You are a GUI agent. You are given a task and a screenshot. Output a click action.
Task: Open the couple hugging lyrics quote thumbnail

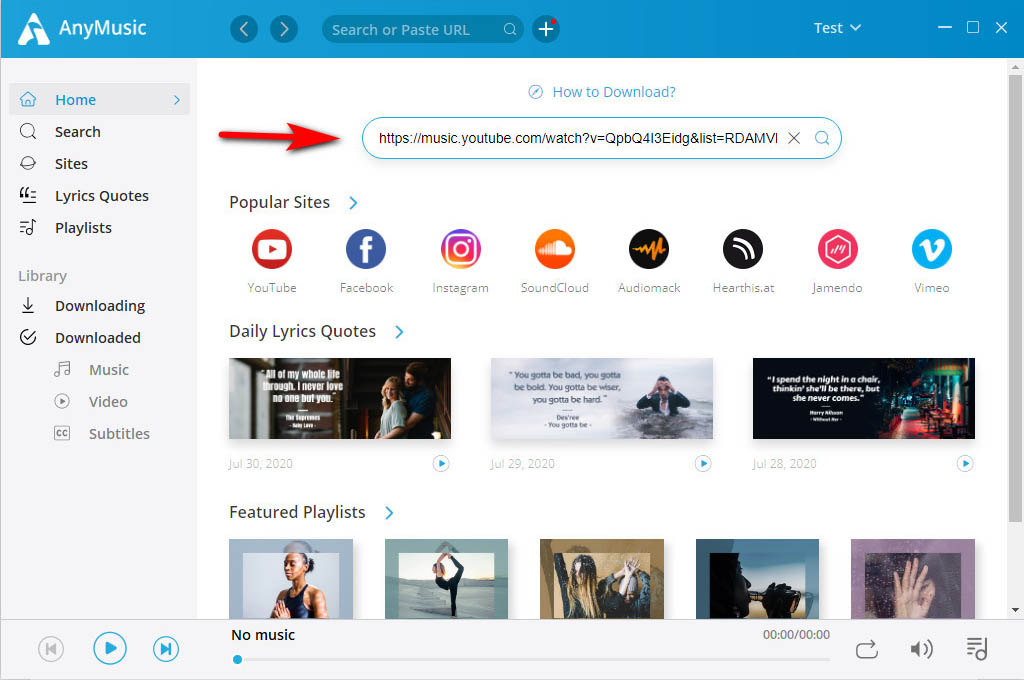tap(340, 398)
